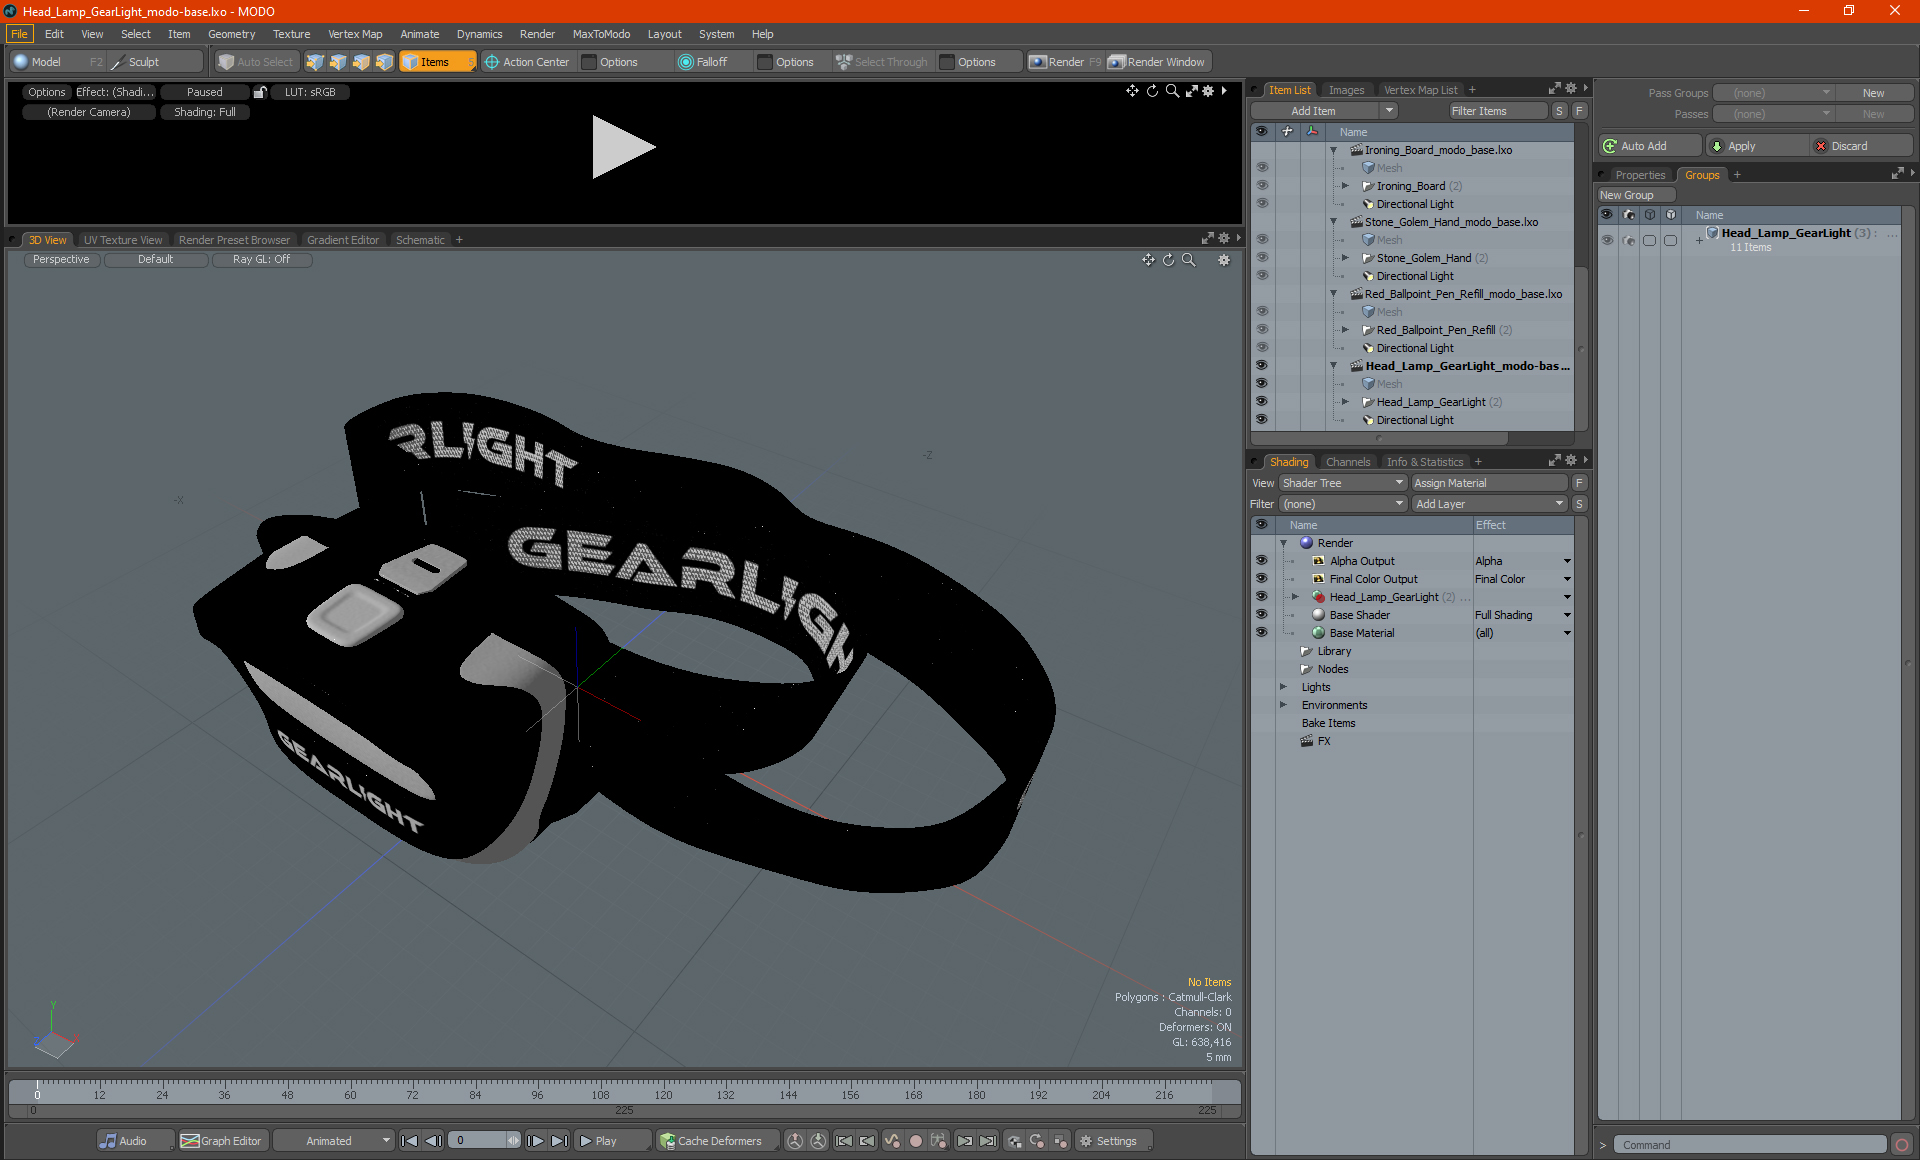Expand the Stone_Golem_Hand group item
Screen dimensions: 1920x1160
pyautogui.click(x=1345, y=258)
